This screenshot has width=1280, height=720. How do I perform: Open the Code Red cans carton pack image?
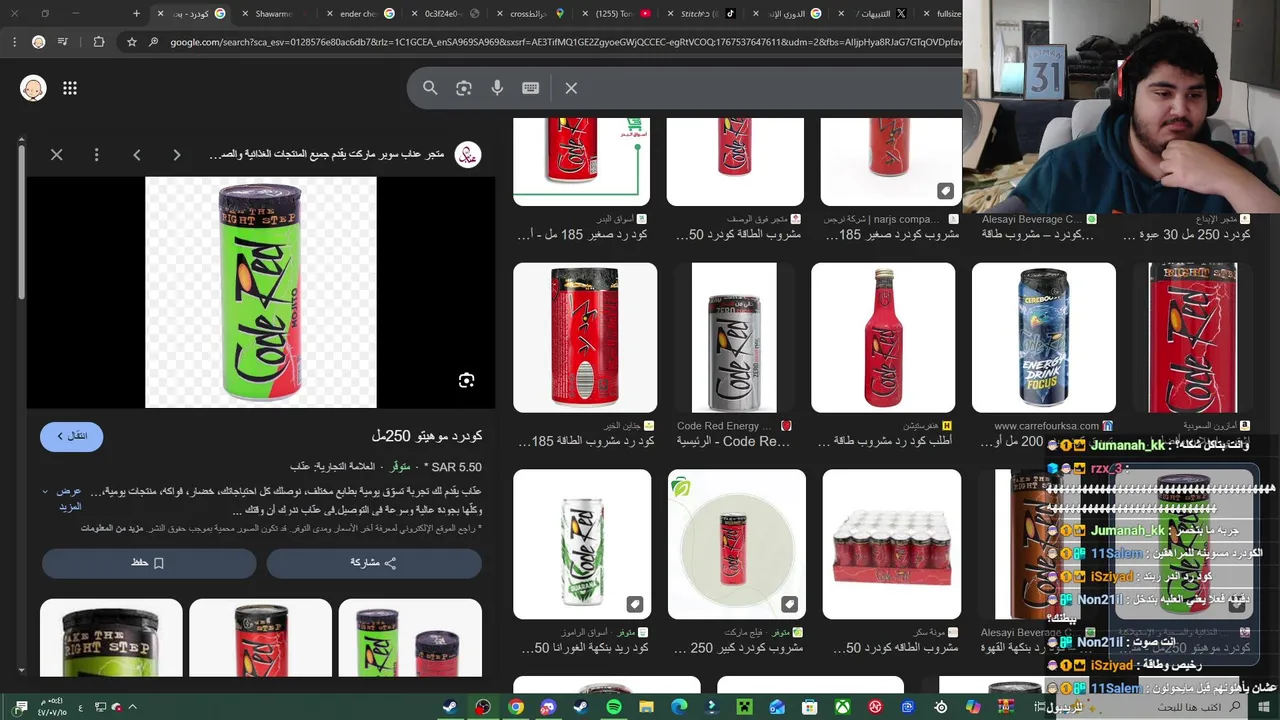892,545
